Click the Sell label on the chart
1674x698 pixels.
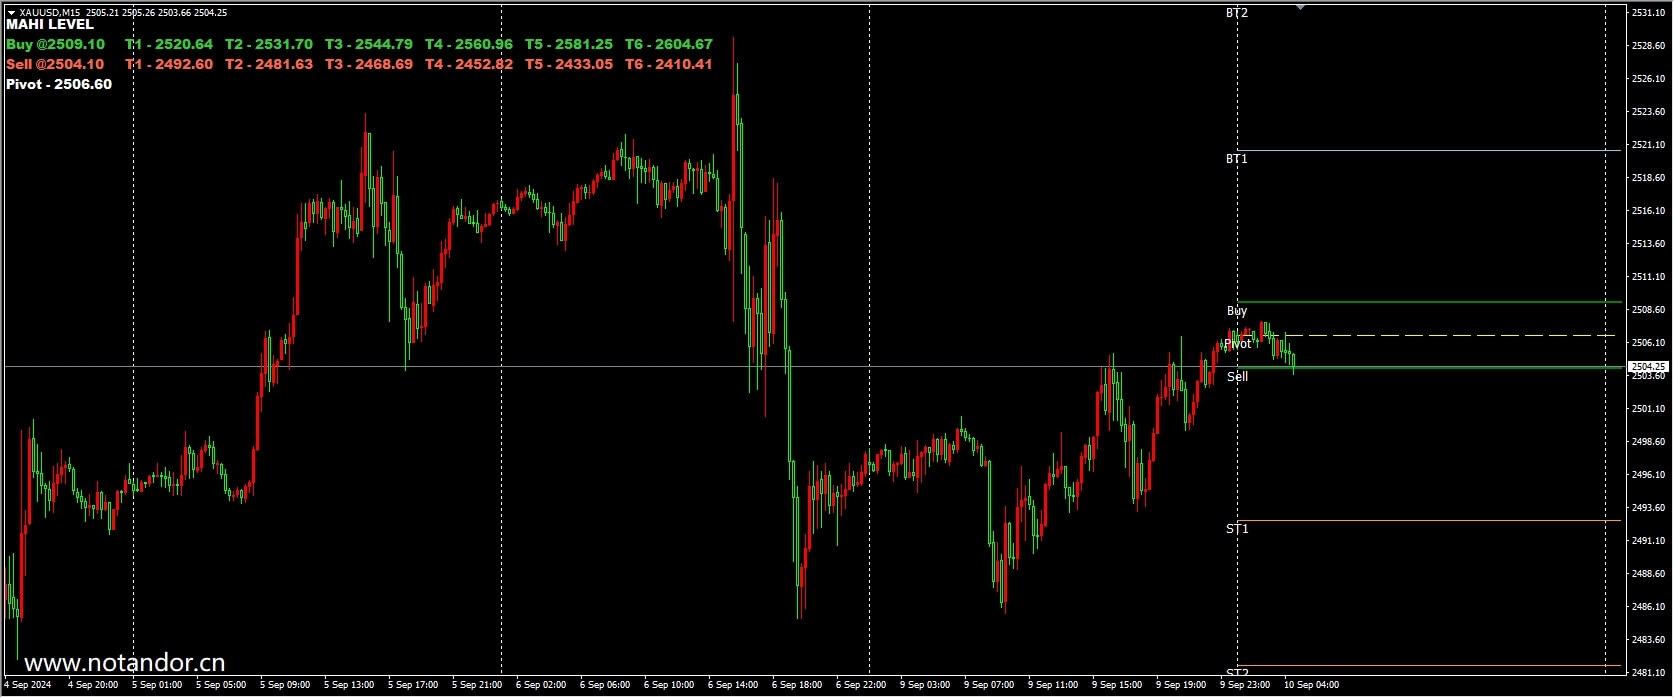pos(1237,377)
